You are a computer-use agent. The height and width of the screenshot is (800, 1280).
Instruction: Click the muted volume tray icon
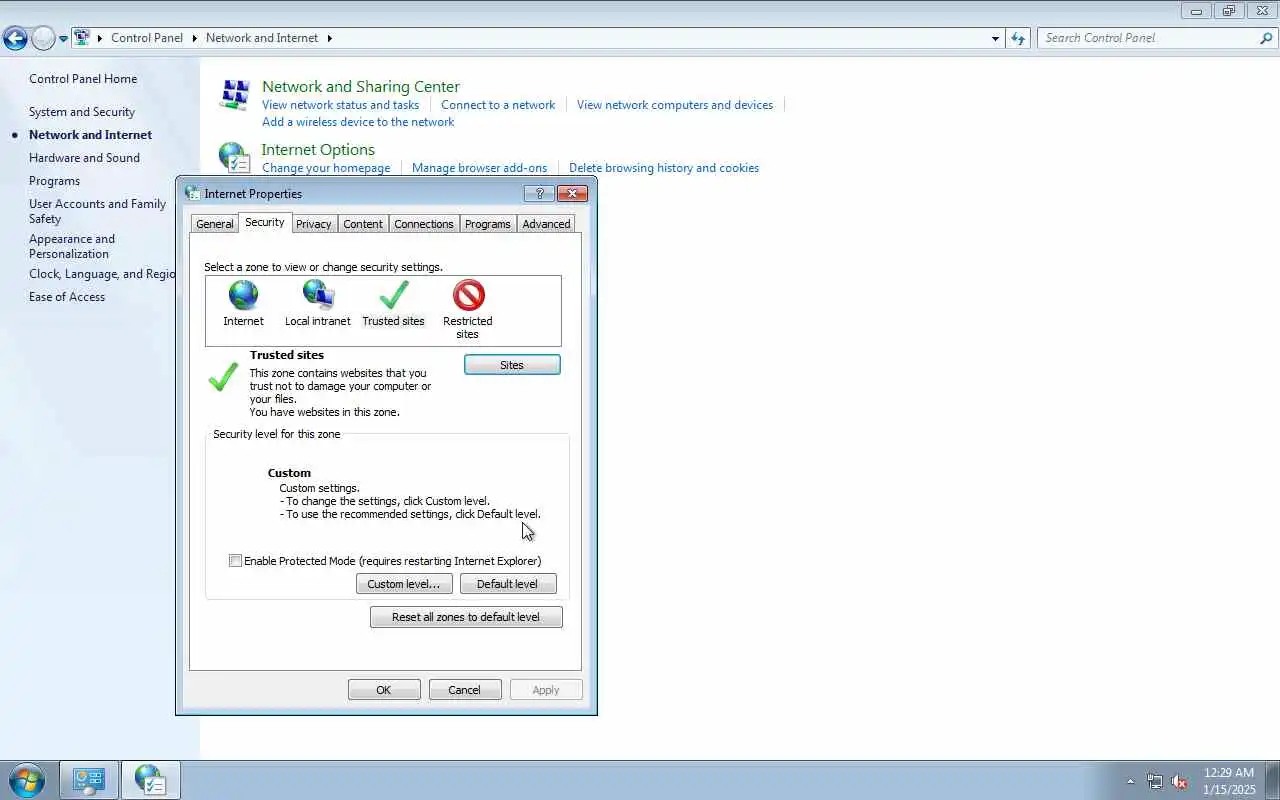click(x=1180, y=781)
